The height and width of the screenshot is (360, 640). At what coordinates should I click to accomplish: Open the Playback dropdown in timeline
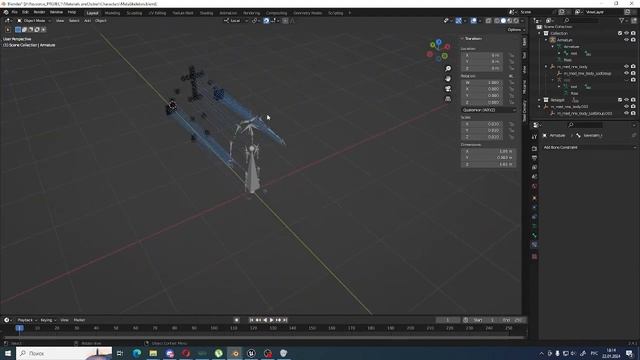[x=27, y=320]
